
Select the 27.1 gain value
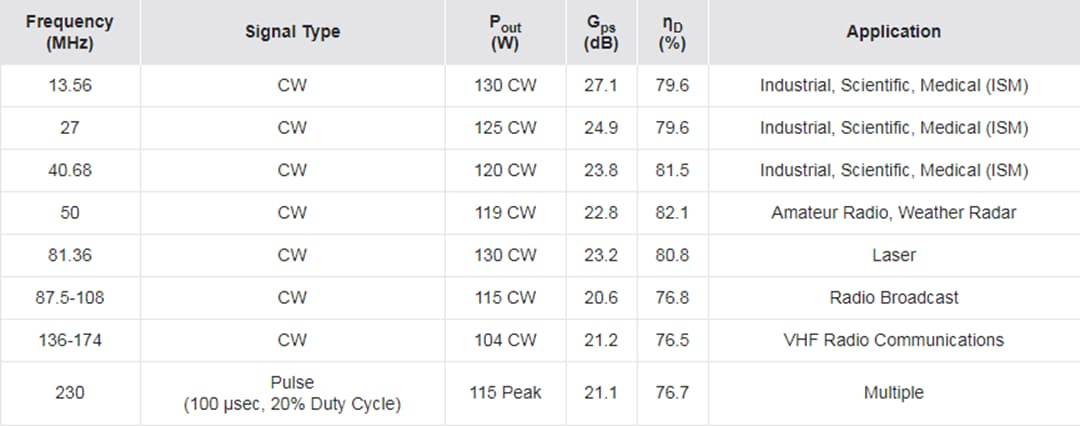[601, 86]
